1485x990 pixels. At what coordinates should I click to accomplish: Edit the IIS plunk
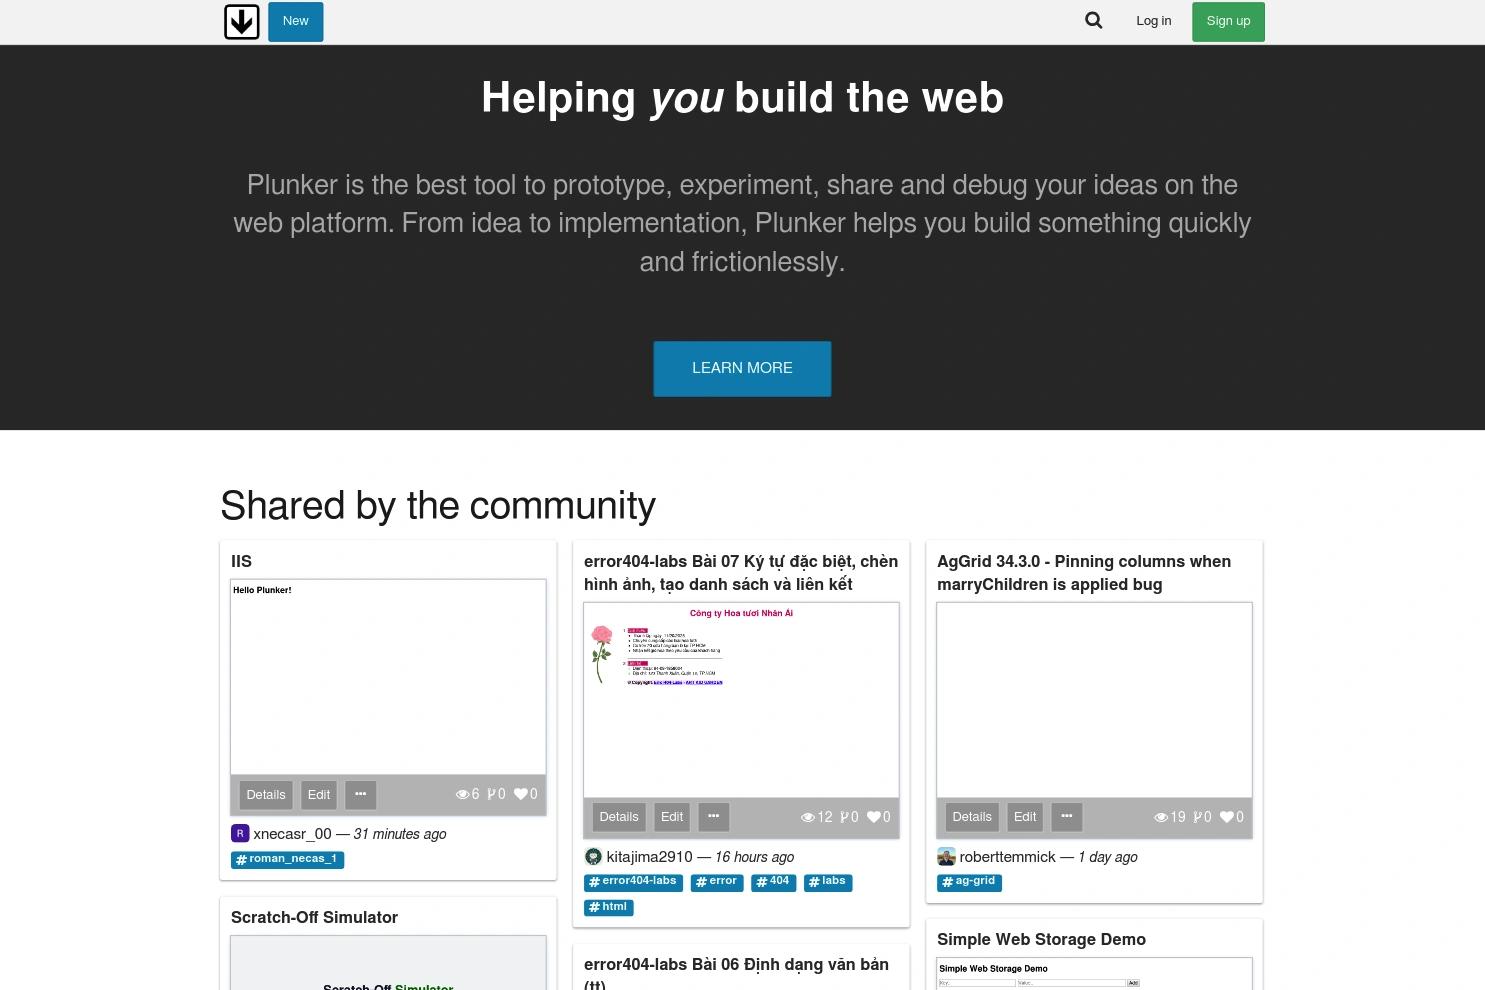pyautogui.click(x=319, y=795)
